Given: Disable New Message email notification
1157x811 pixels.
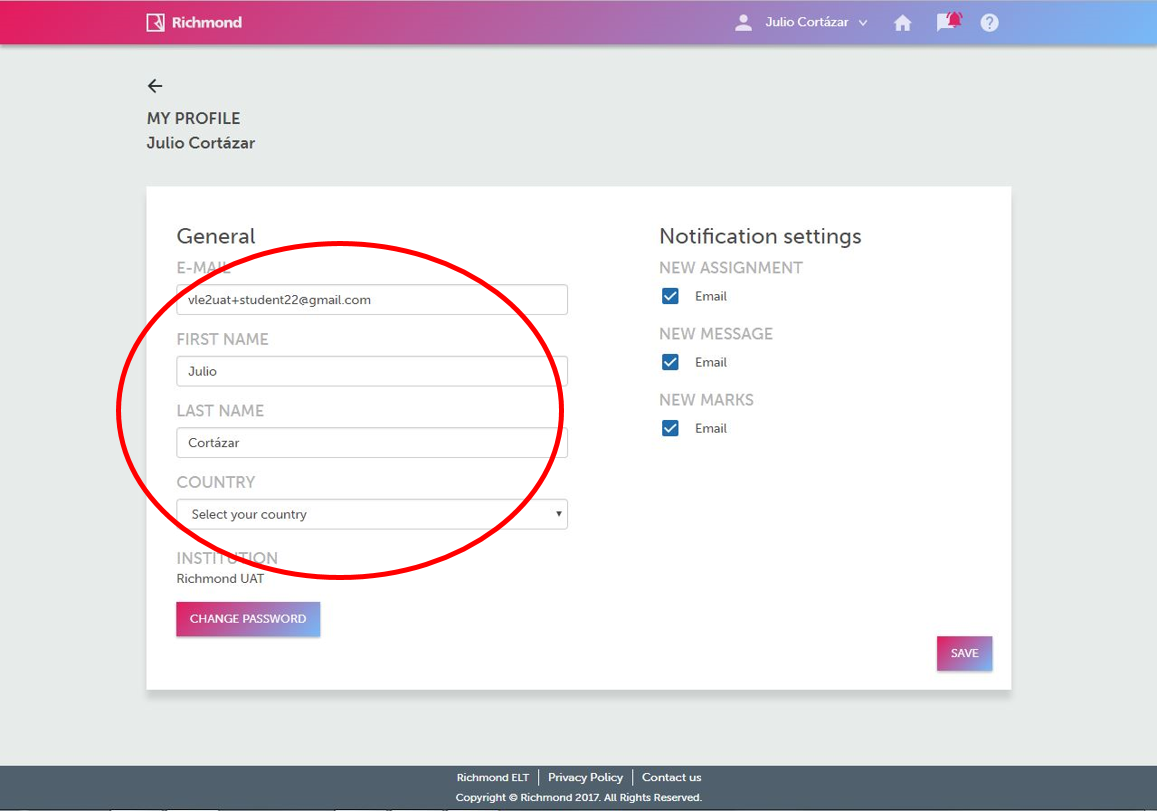Looking at the screenshot, I should 670,362.
